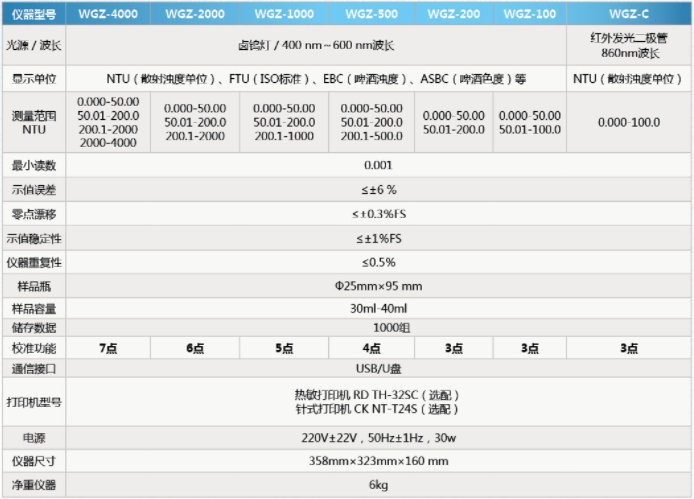
Task: Select the WGZ-100 column header
Action: (529, 14)
